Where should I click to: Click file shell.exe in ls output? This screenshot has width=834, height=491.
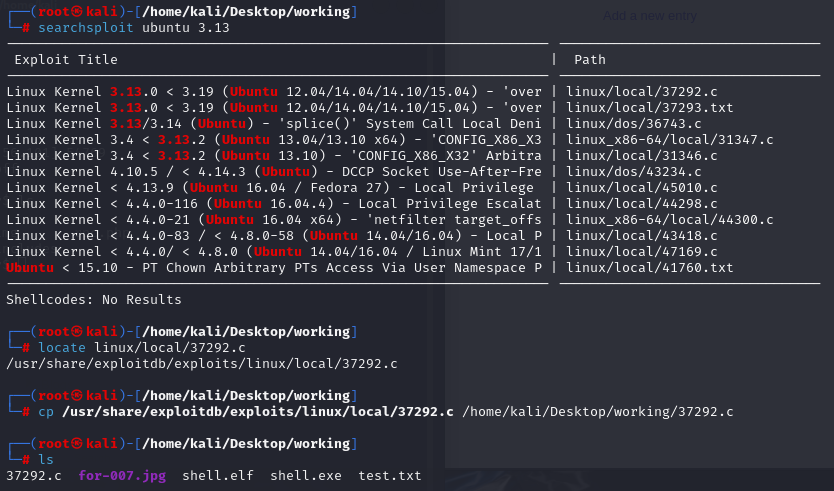(306, 475)
